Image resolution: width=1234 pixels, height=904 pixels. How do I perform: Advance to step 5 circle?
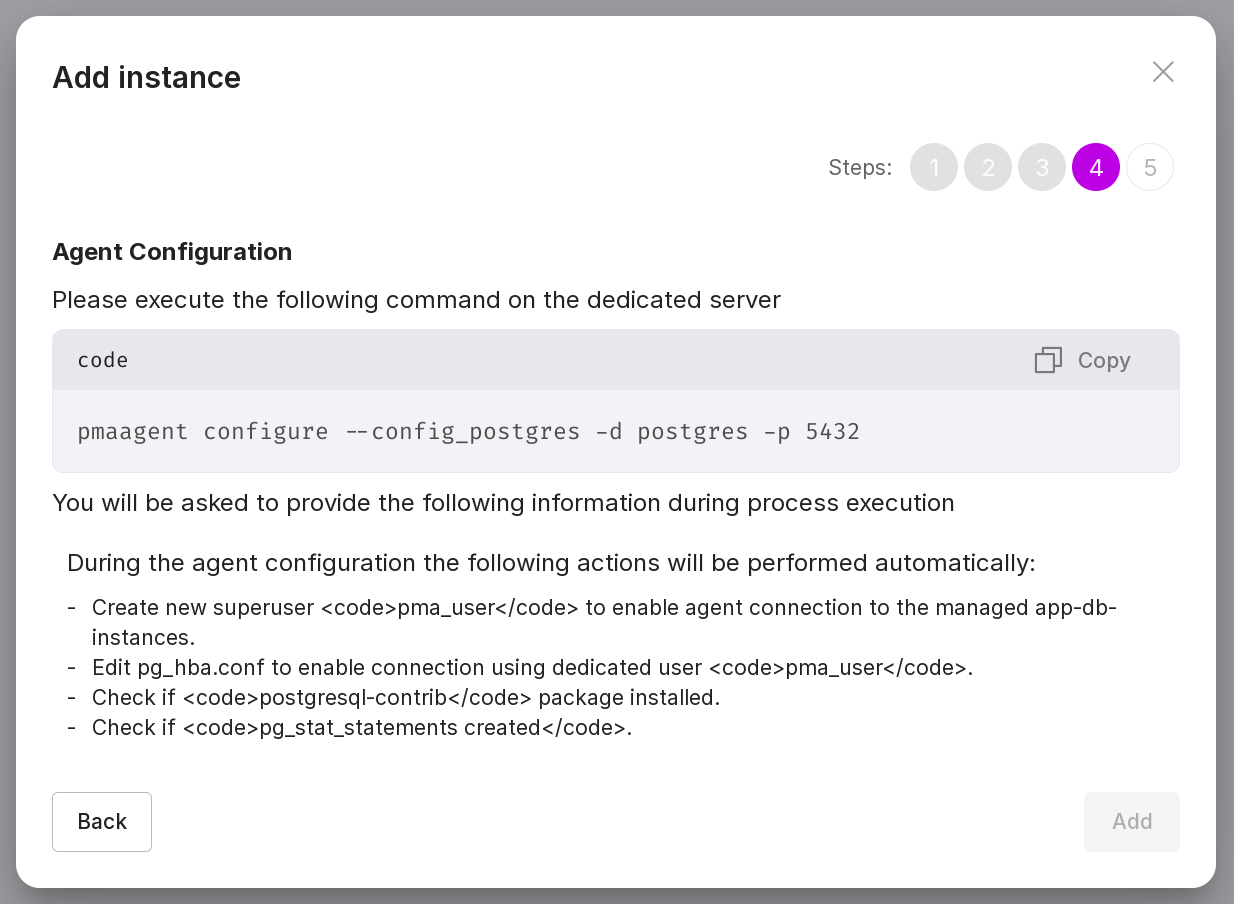1149,167
